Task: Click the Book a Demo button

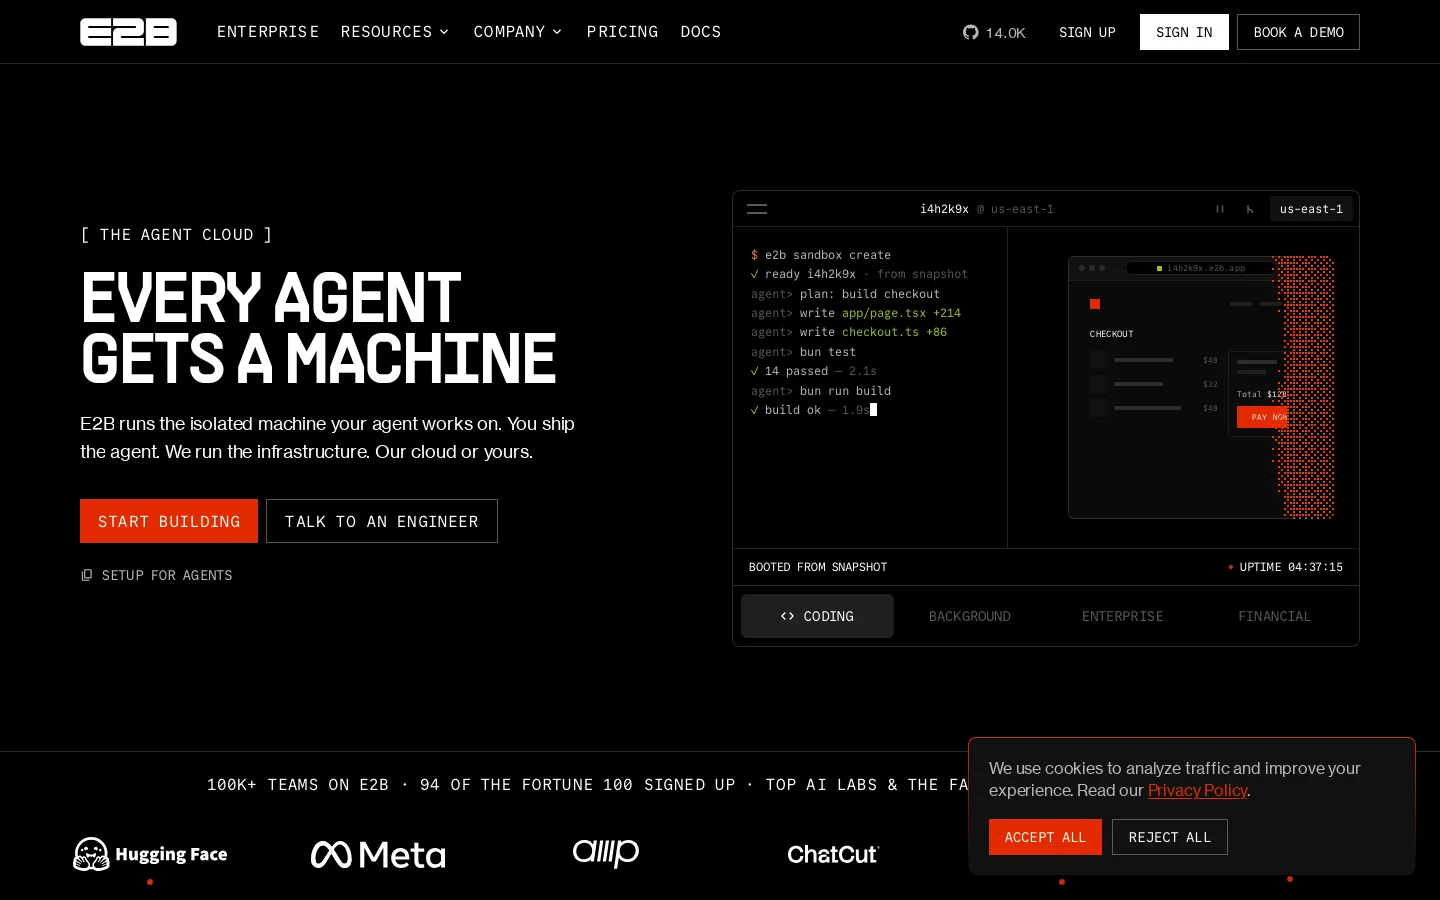Action: (1298, 32)
